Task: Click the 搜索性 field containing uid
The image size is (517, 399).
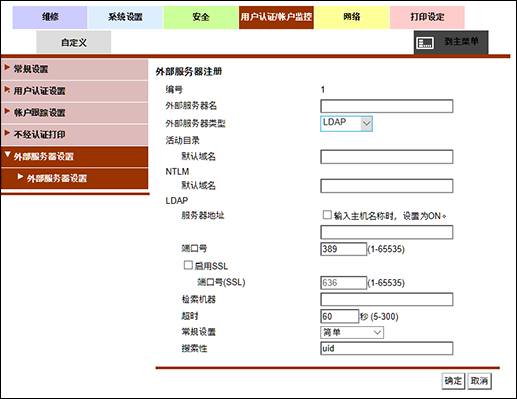Action: coord(387,348)
